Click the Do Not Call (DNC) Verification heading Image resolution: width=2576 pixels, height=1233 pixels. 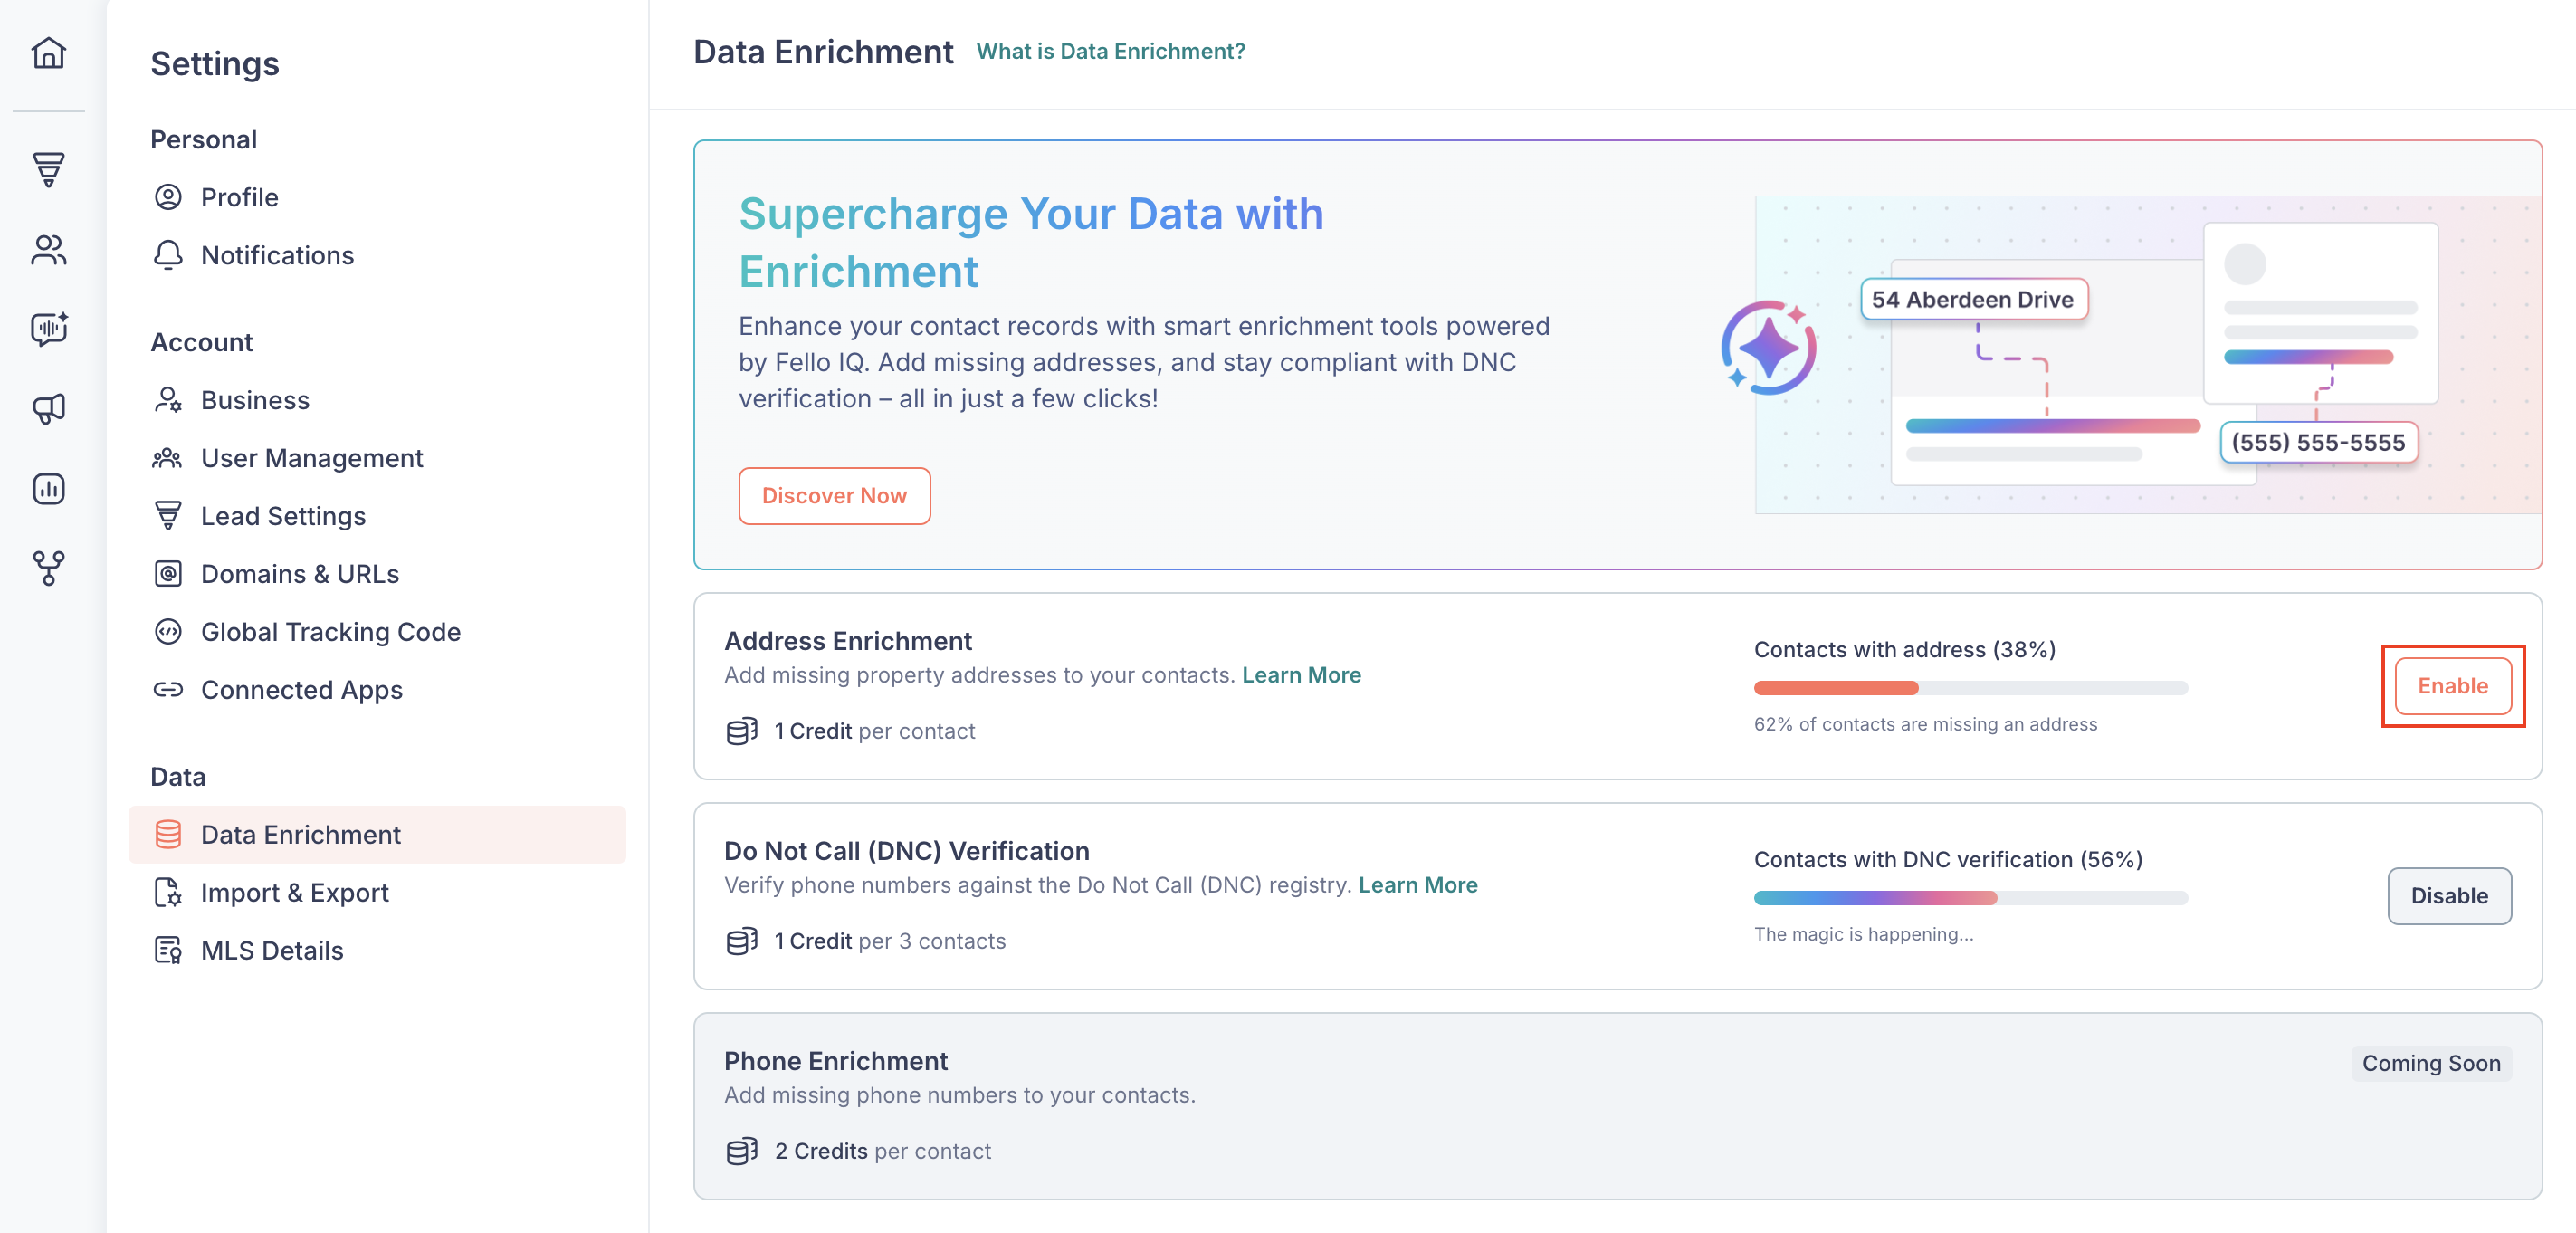(x=906, y=851)
